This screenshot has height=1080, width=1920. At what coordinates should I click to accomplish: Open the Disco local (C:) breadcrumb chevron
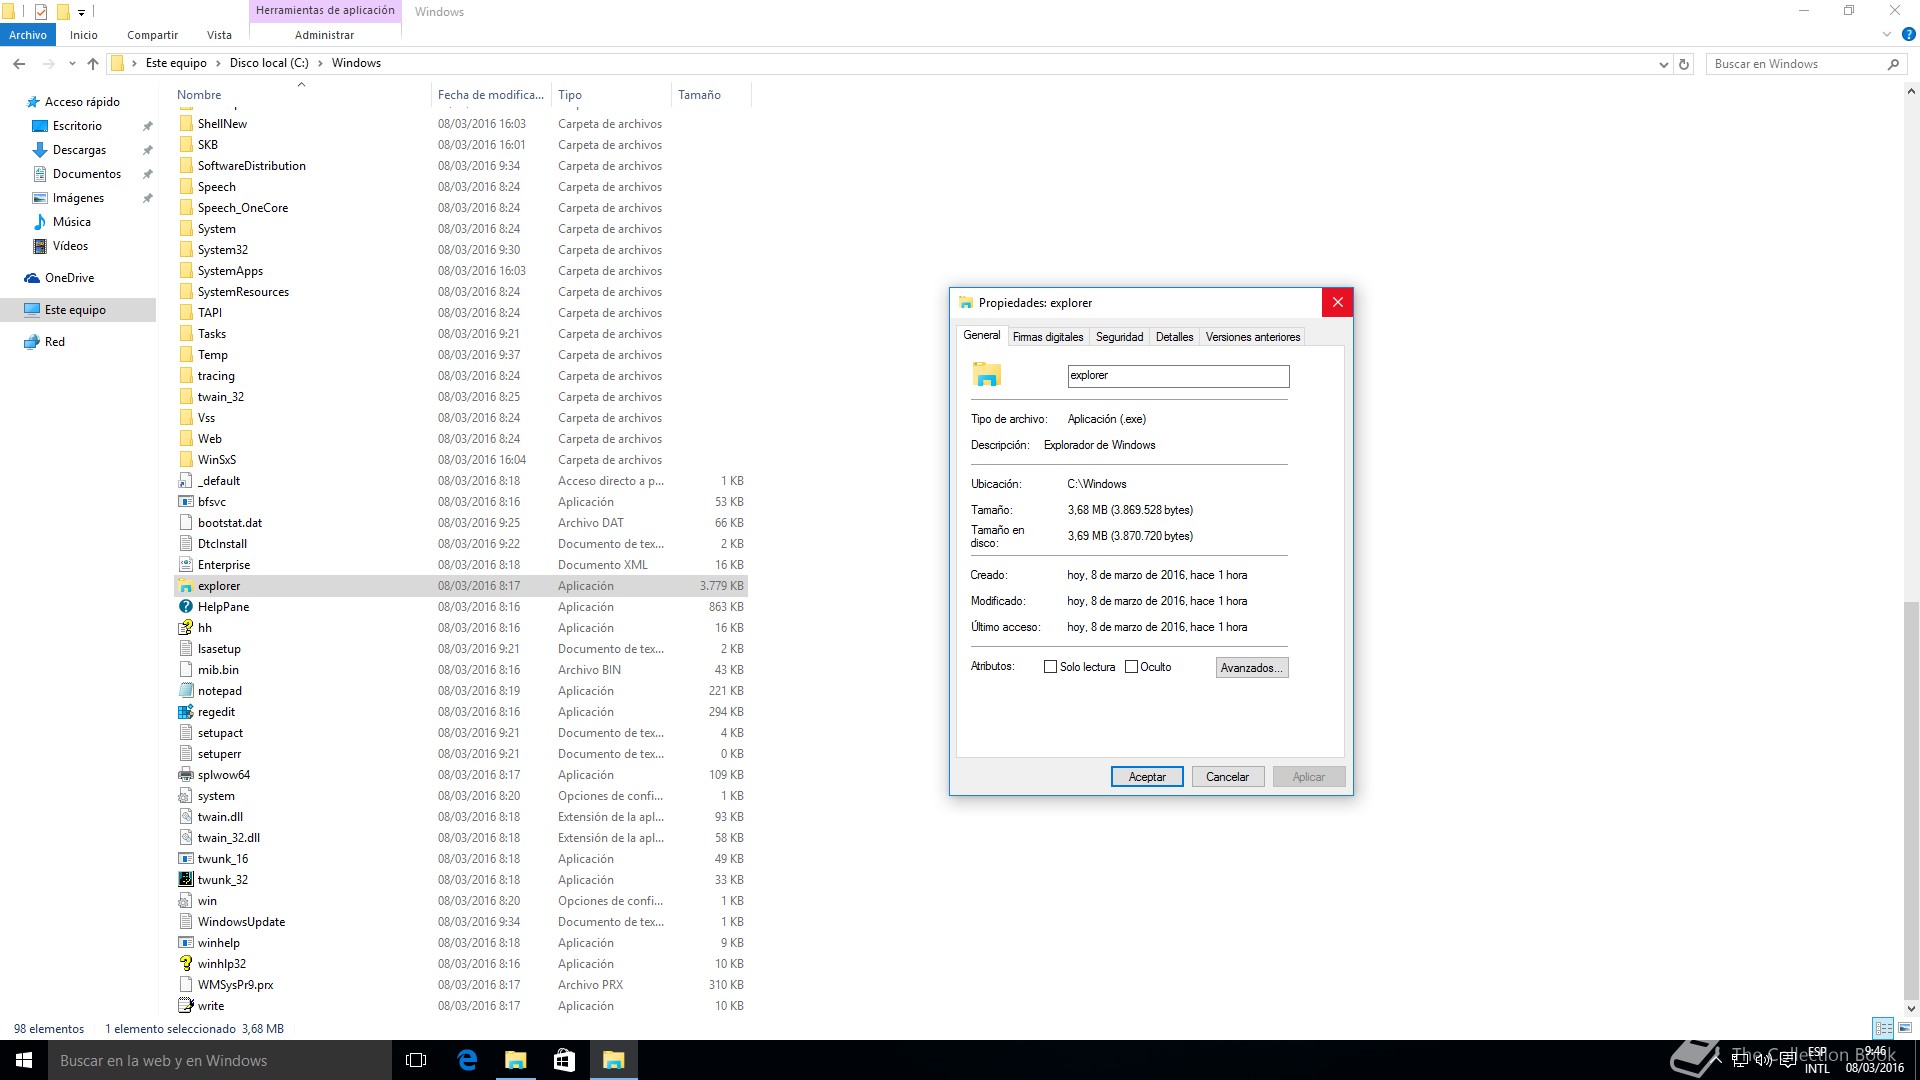click(321, 63)
